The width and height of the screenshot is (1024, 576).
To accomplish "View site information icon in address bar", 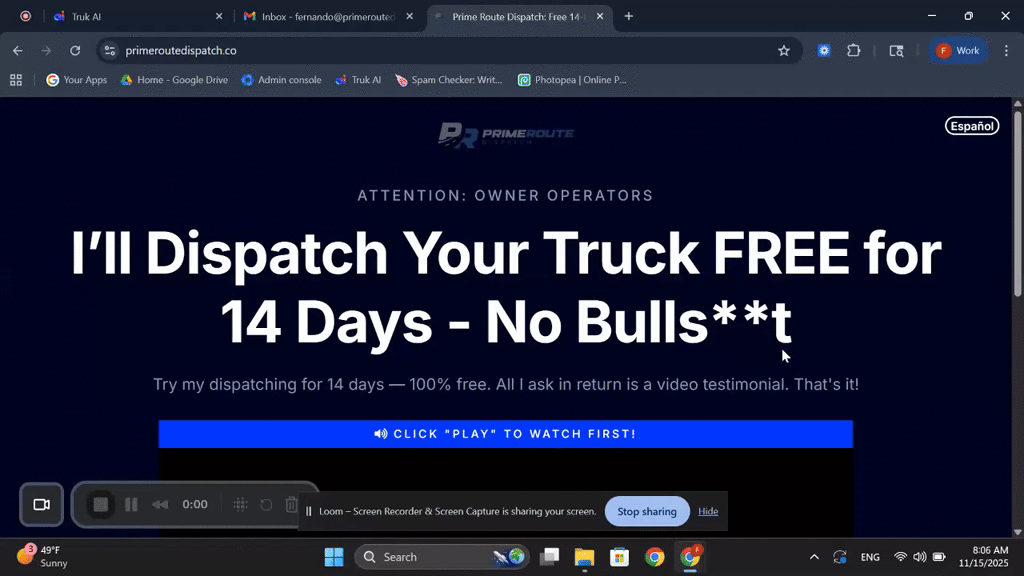I will [x=110, y=50].
